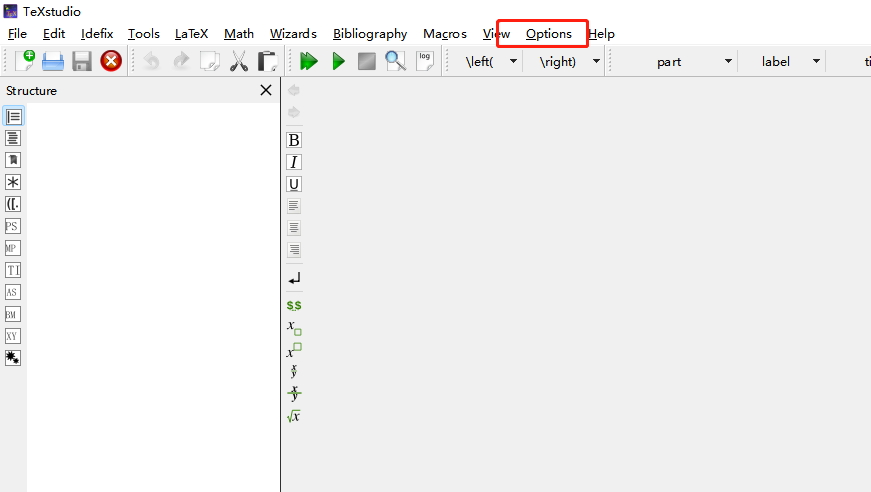This screenshot has width=871, height=492.
Task: Center text alignment icon
Action: pyautogui.click(x=294, y=228)
